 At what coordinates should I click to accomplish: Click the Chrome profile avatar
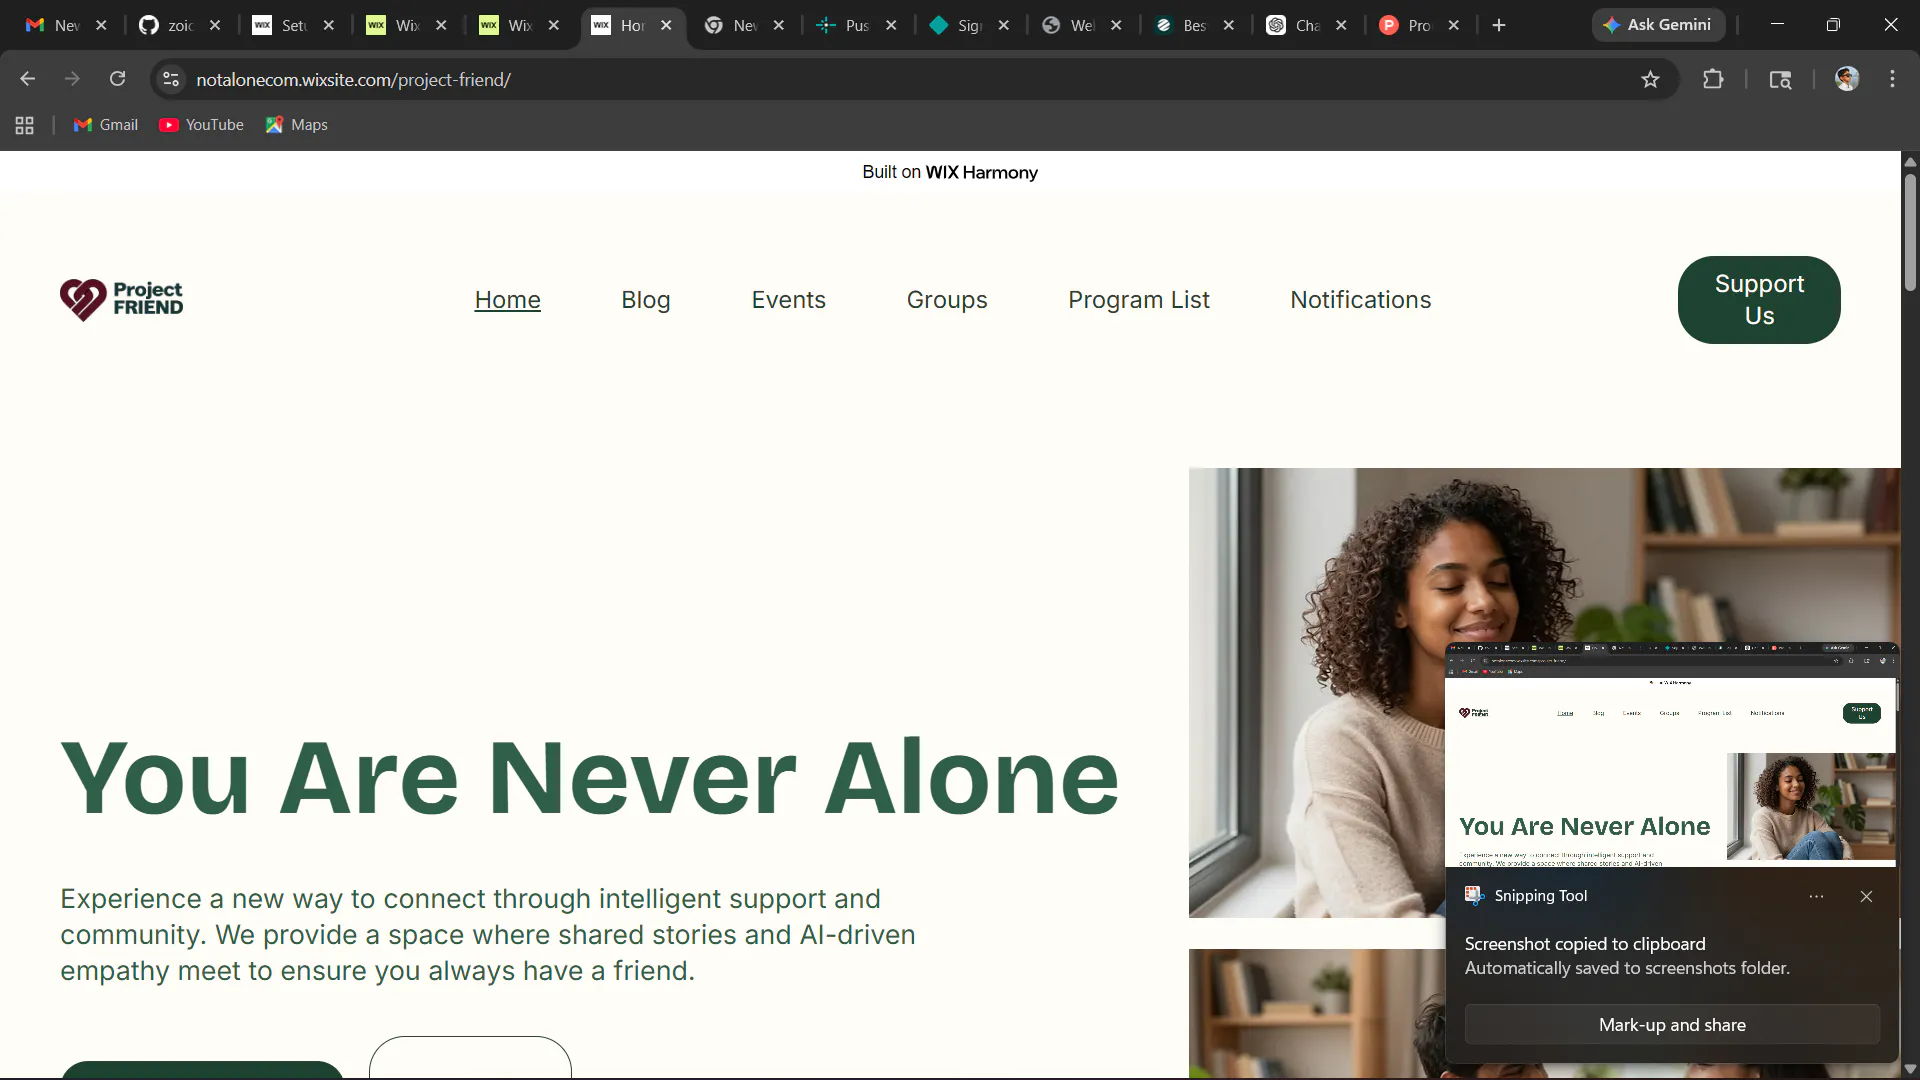(x=1847, y=79)
